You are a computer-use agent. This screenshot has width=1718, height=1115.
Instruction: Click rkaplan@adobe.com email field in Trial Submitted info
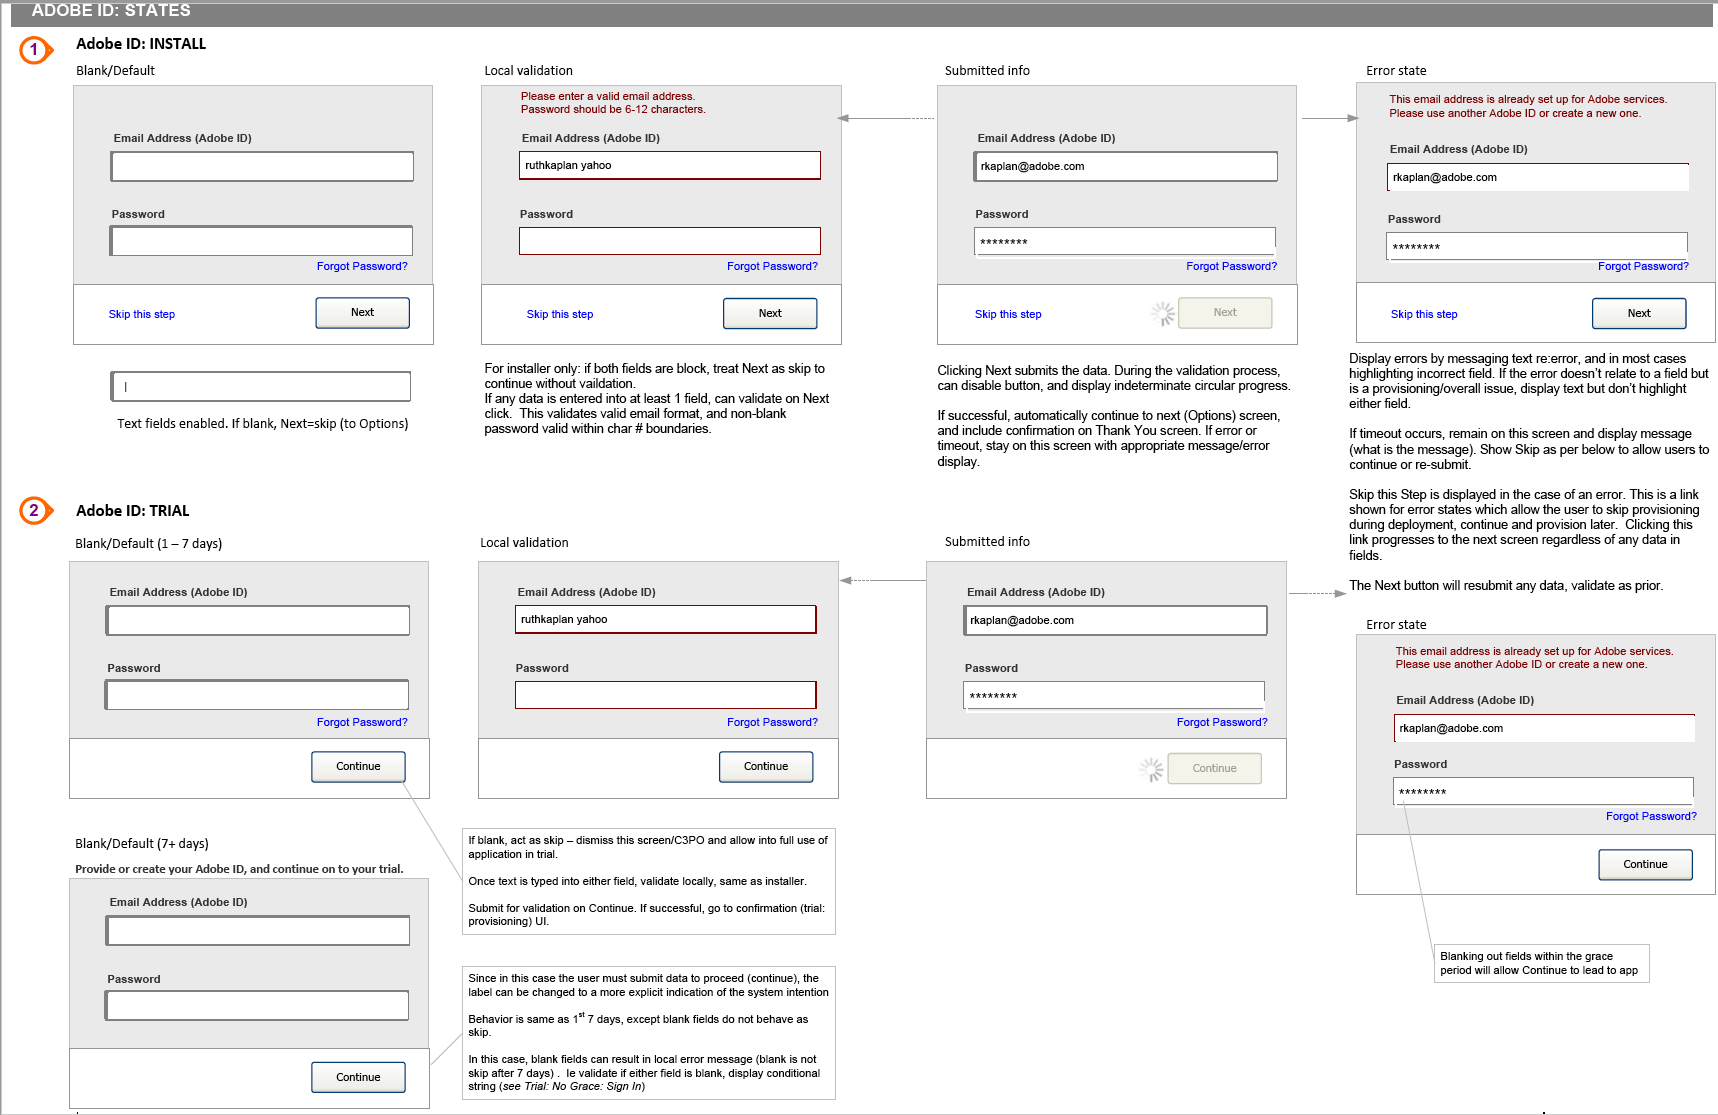tap(1116, 620)
